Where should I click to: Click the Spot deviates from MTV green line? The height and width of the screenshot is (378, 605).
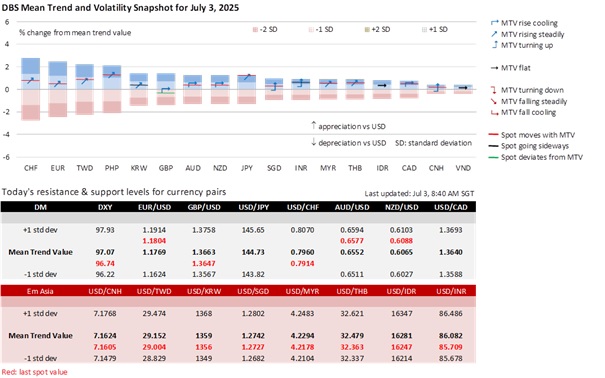pos(493,157)
